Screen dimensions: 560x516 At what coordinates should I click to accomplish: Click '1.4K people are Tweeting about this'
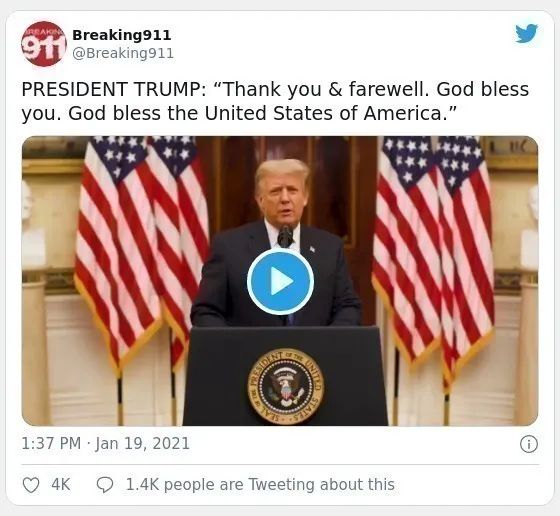(x=260, y=485)
